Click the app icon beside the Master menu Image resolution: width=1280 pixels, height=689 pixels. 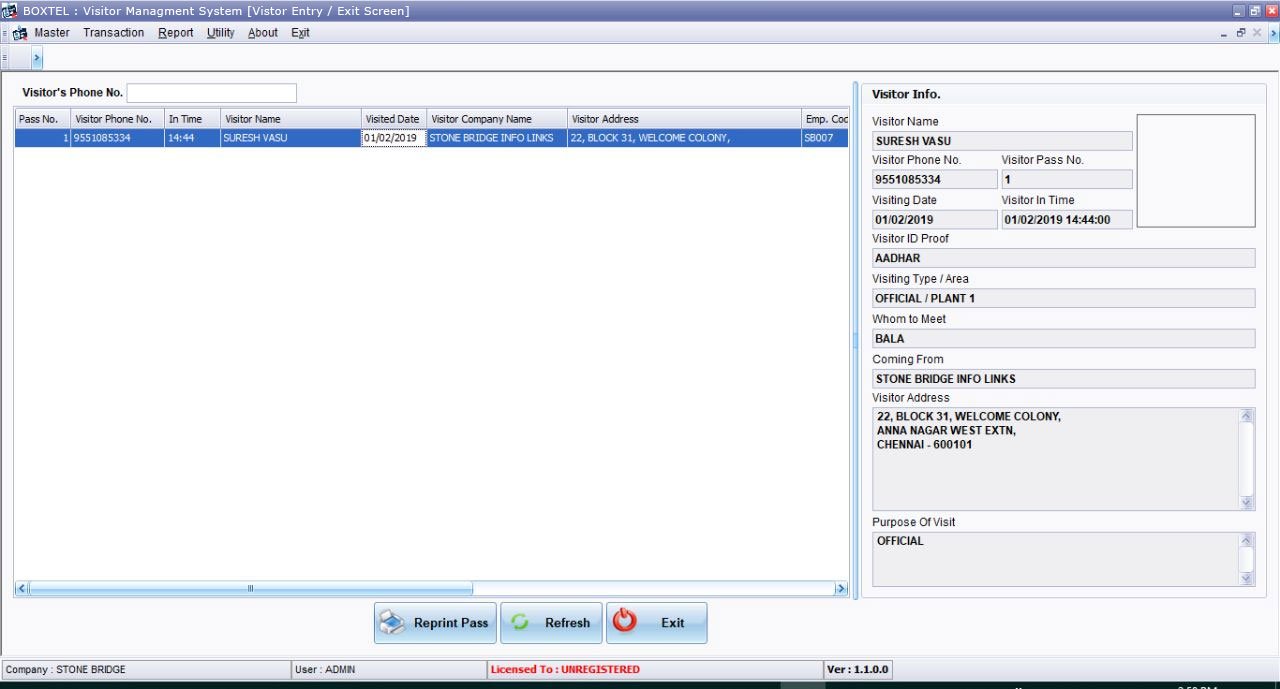(x=20, y=33)
